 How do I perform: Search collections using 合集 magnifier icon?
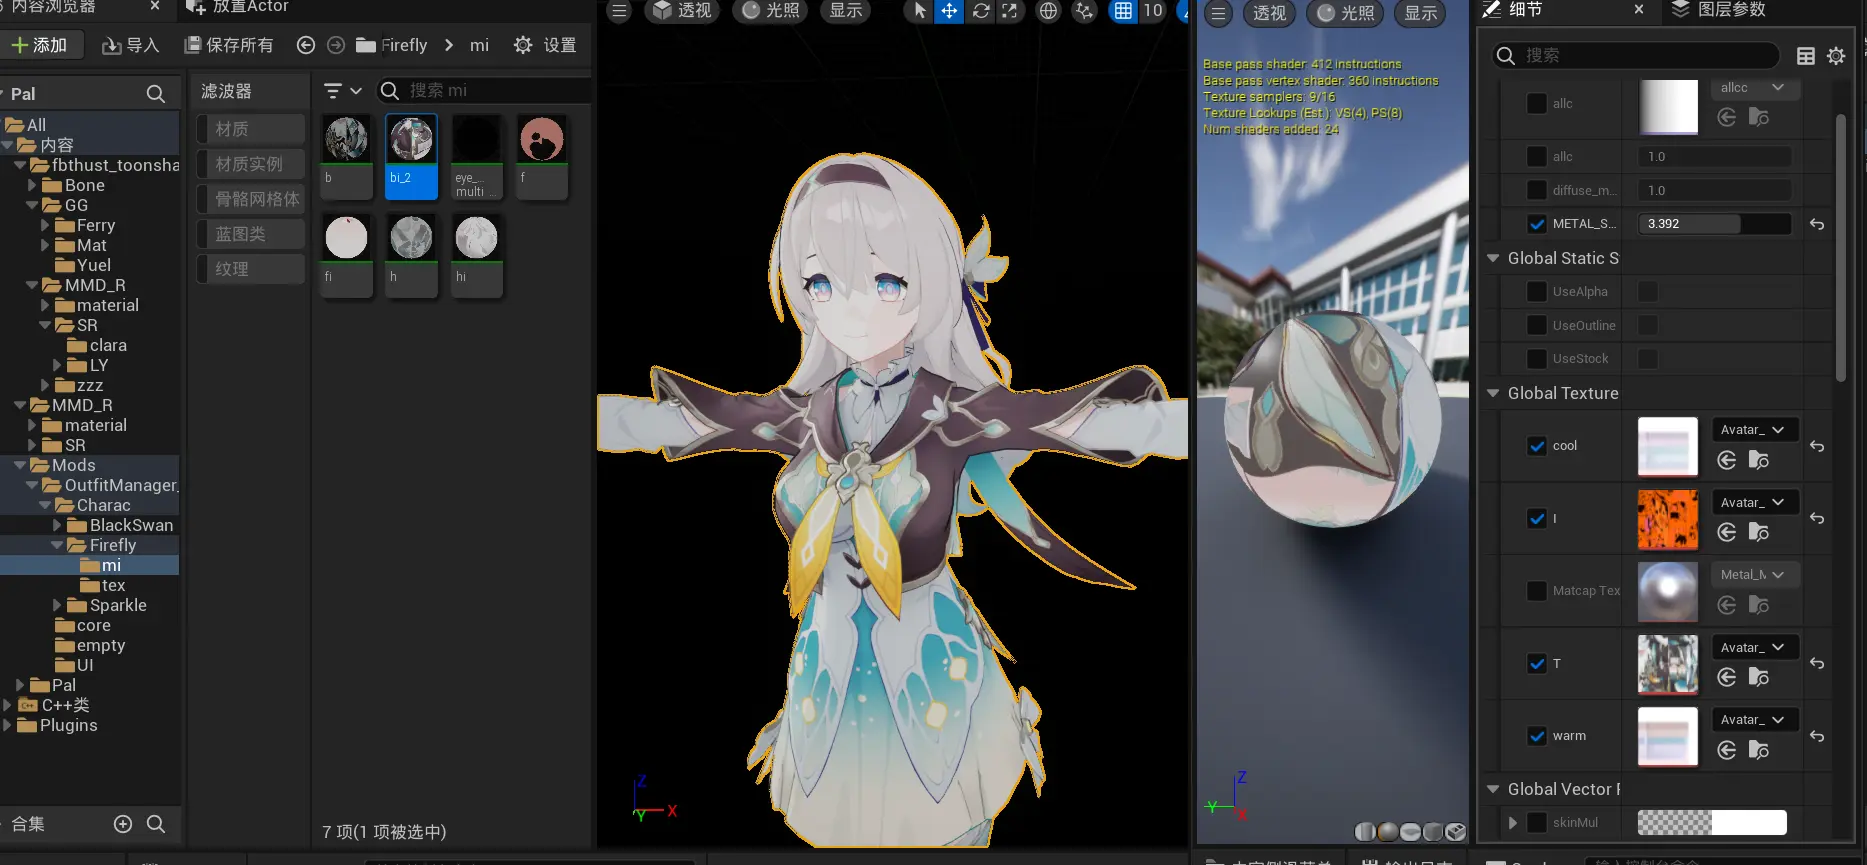[x=156, y=824]
